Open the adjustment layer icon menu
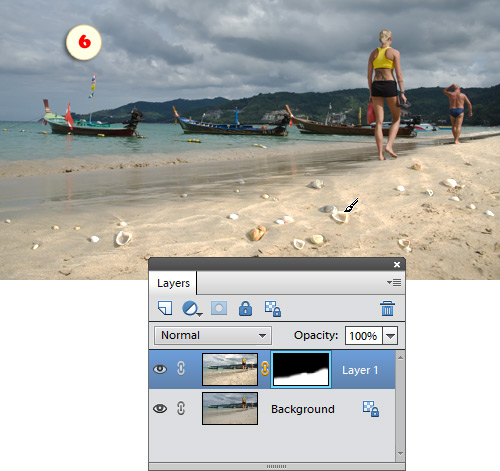The width and height of the screenshot is (500, 471). tap(192, 309)
